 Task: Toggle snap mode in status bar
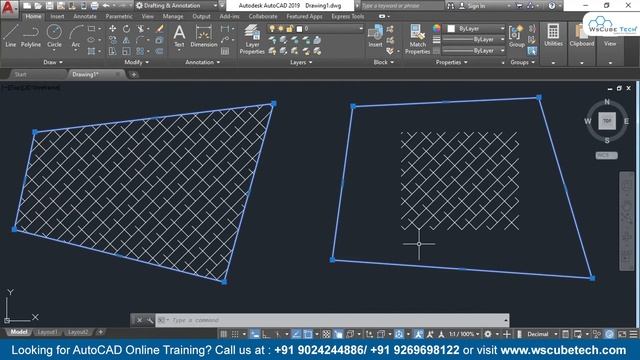235,334
